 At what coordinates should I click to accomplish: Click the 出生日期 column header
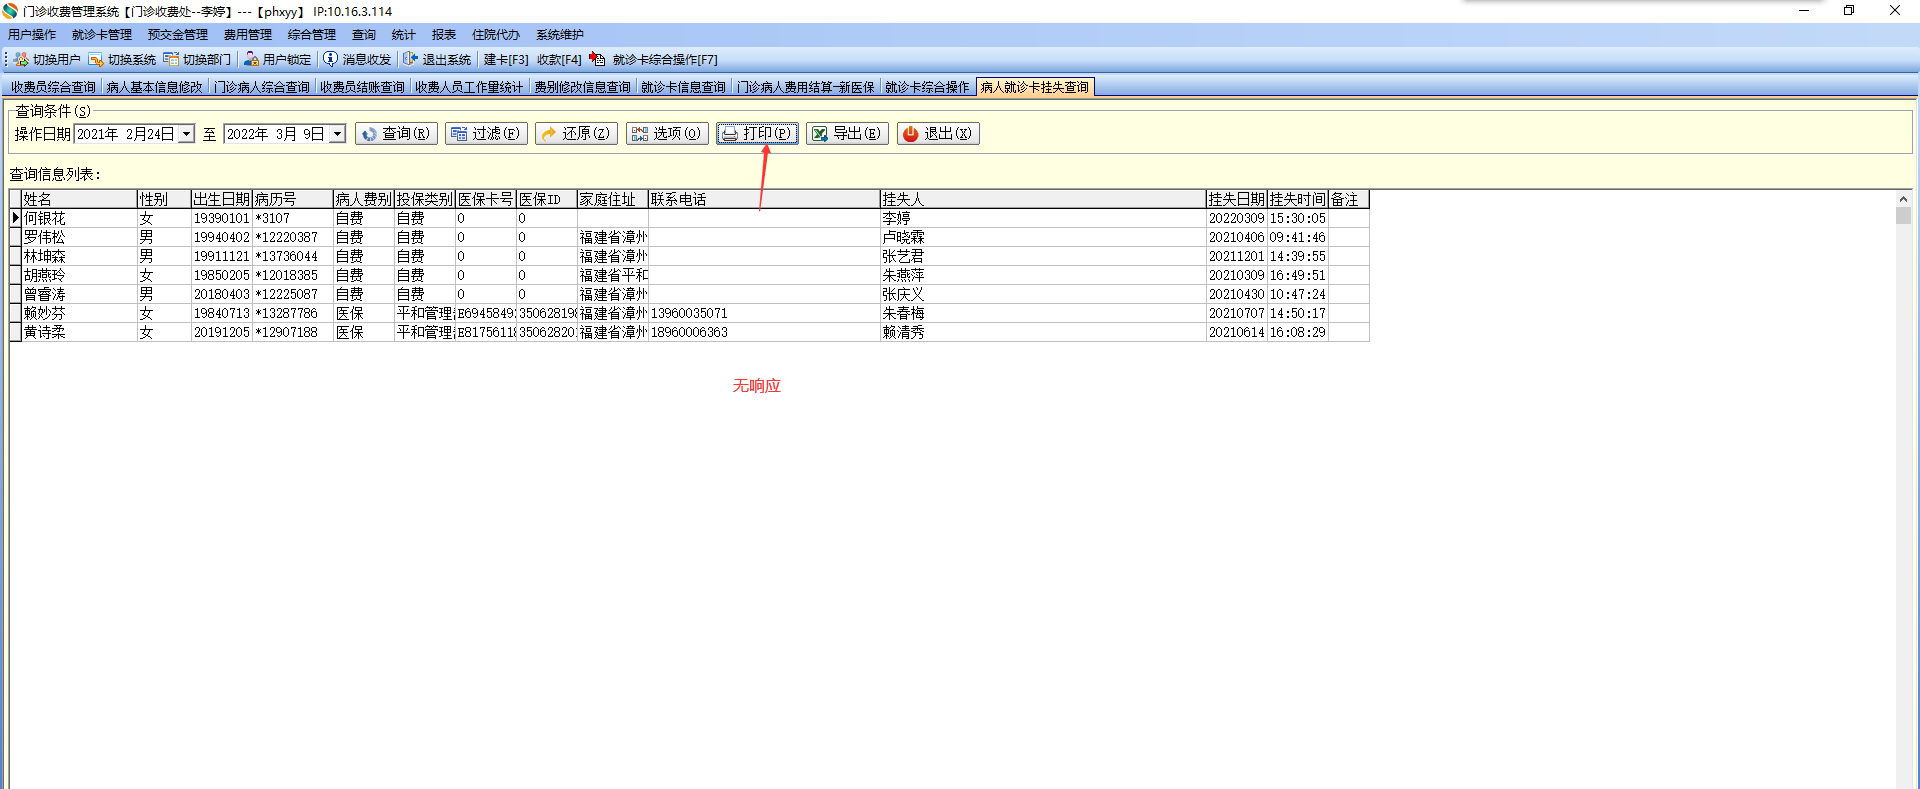click(x=222, y=200)
